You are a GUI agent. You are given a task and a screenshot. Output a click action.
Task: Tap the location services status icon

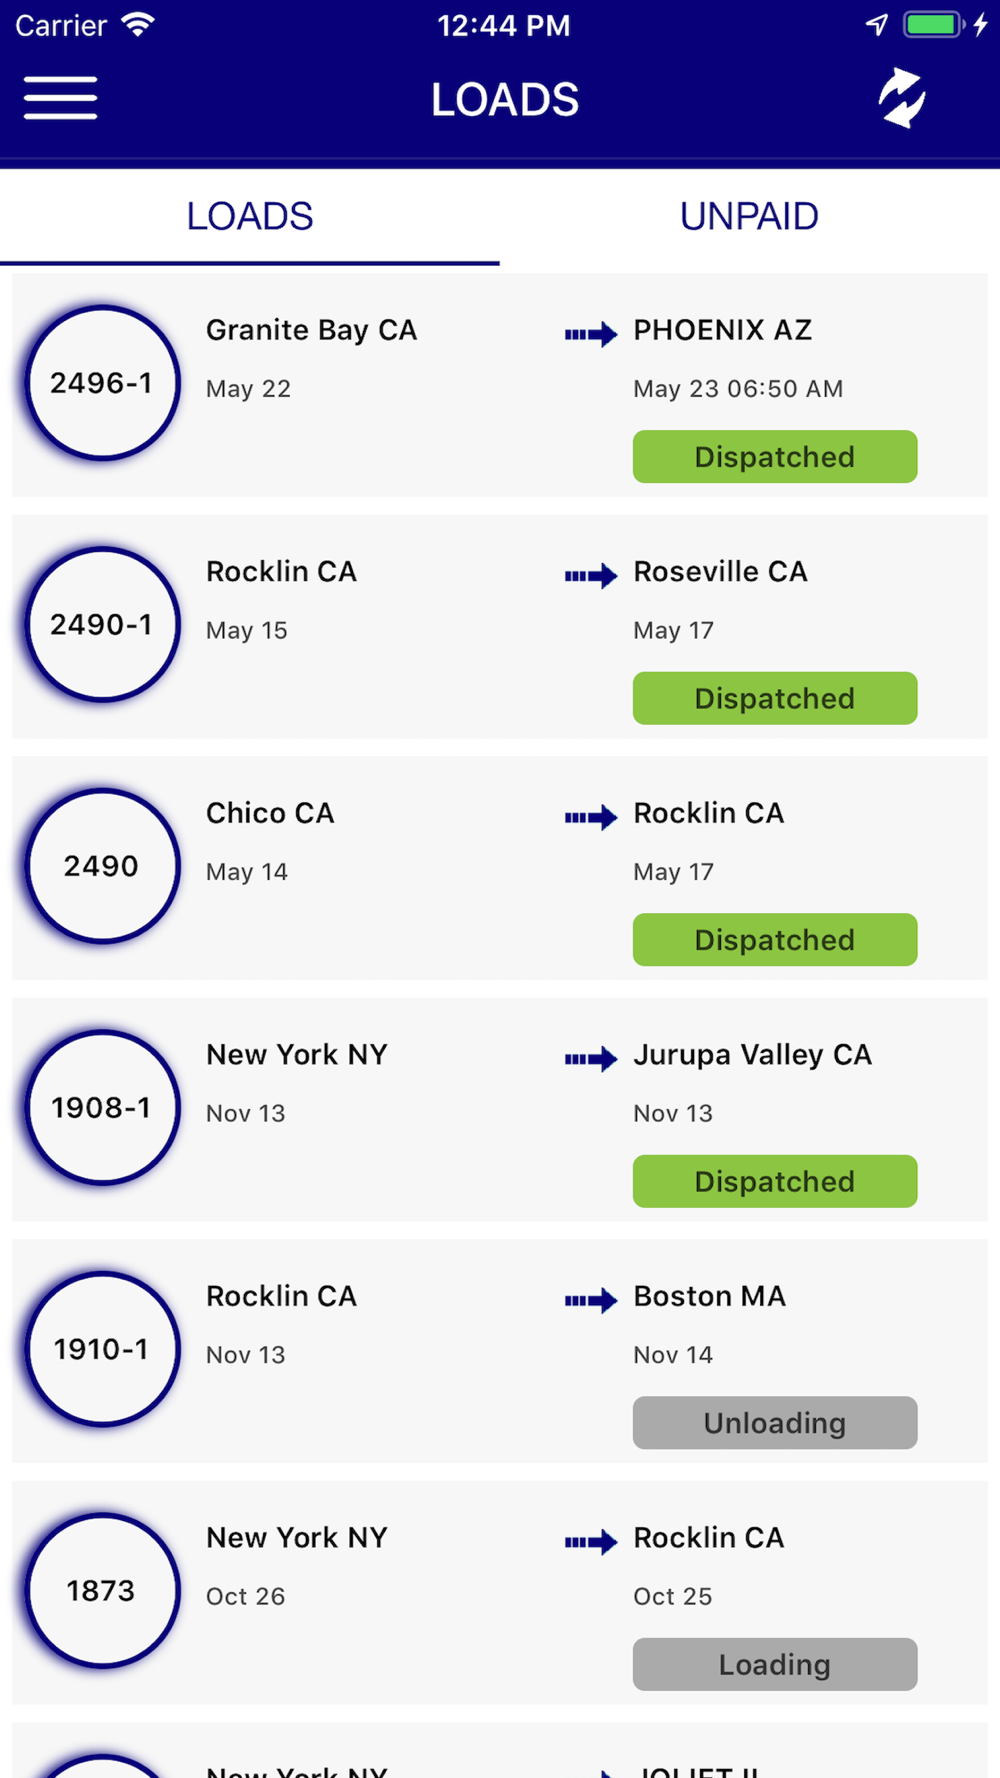coord(877,25)
